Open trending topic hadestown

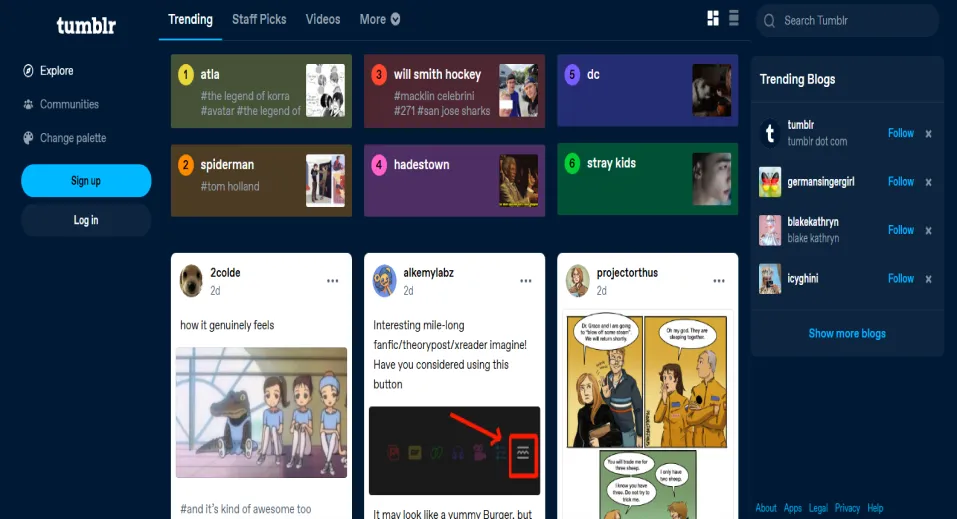tap(455, 180)
